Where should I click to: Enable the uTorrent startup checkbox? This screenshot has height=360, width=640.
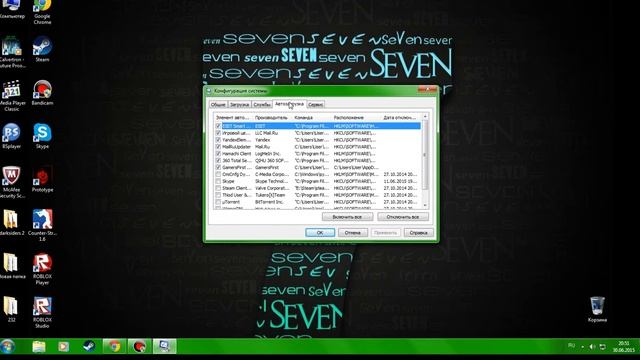coord(218,202)
